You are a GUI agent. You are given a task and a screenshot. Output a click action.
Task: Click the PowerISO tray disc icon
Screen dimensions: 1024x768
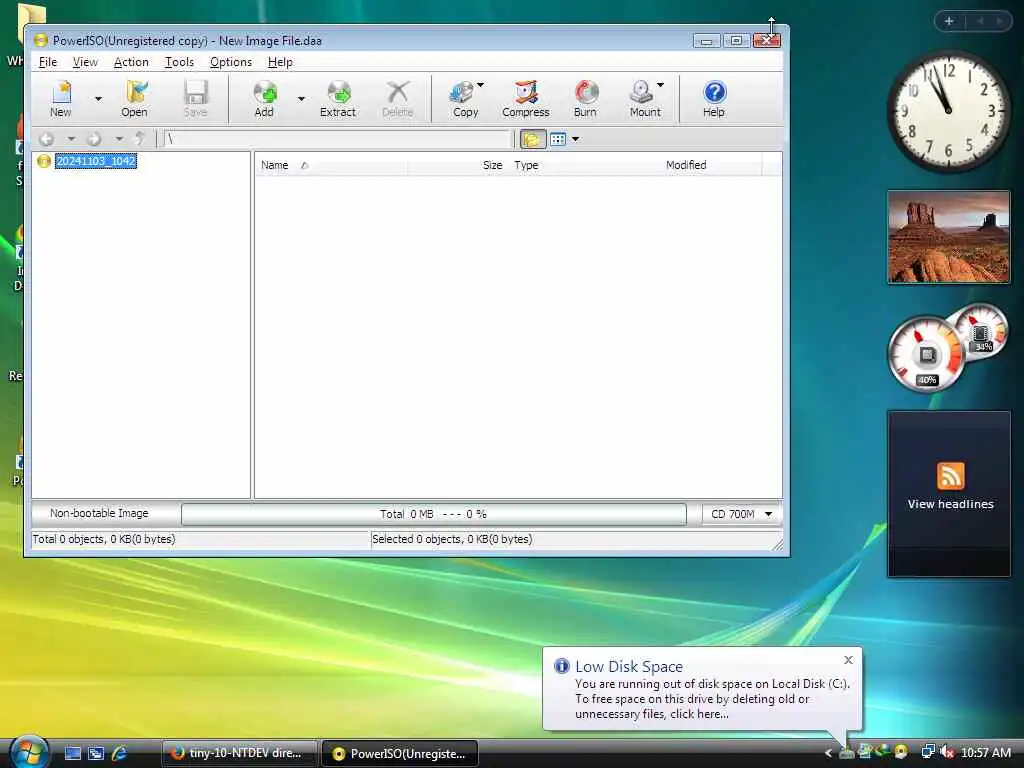(x=901, y=752)
